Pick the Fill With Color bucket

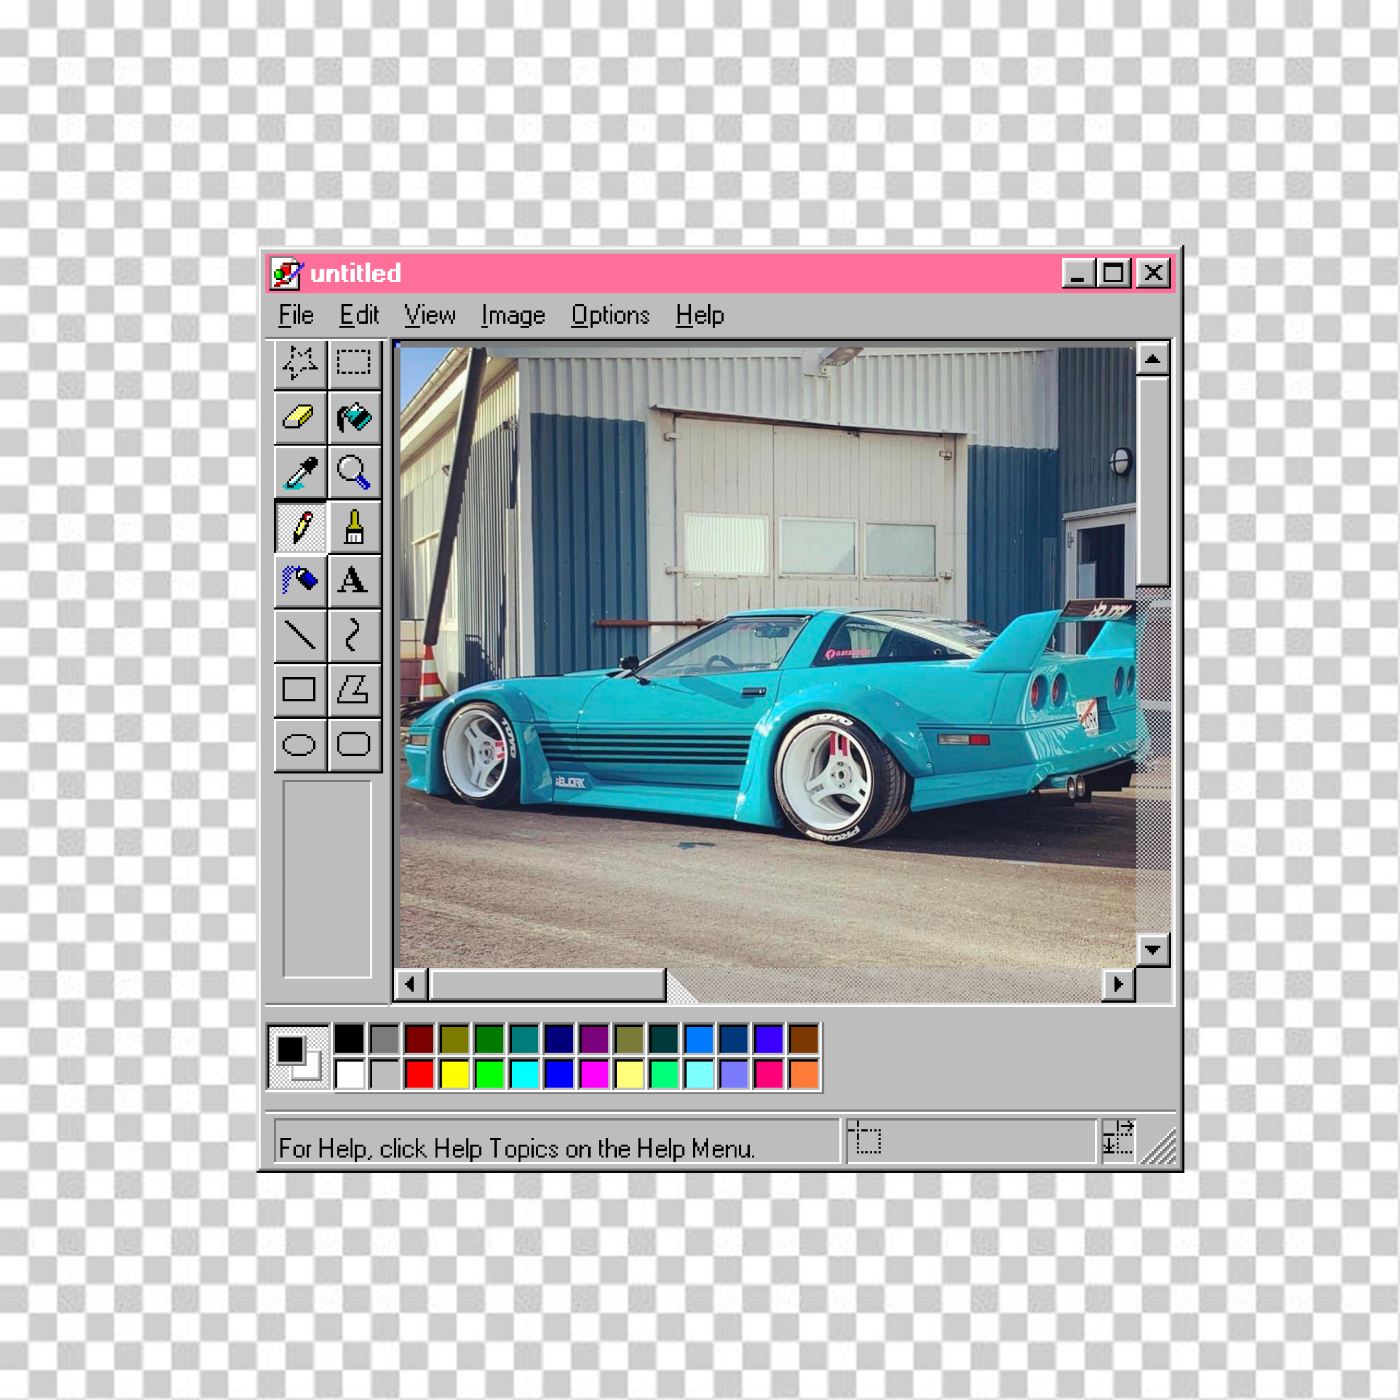[354, 417]
